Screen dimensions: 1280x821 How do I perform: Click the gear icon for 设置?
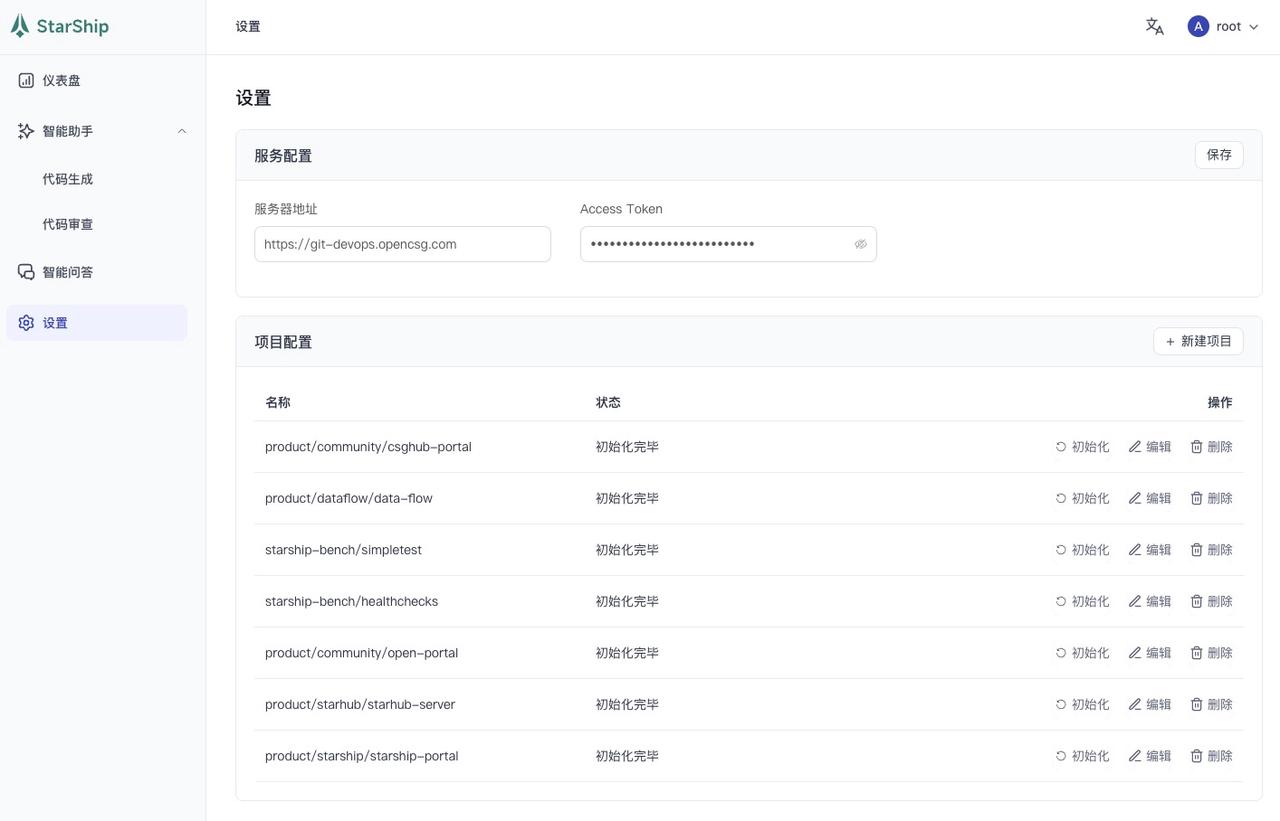(26, 323)
